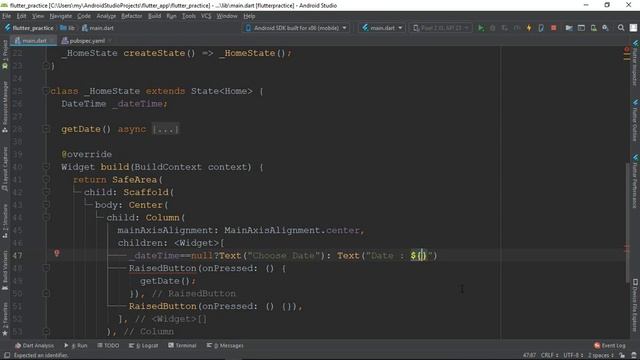The image size is (640, 360).
Task: Open the Flutter Outline side panel
Action: [635, 120]
